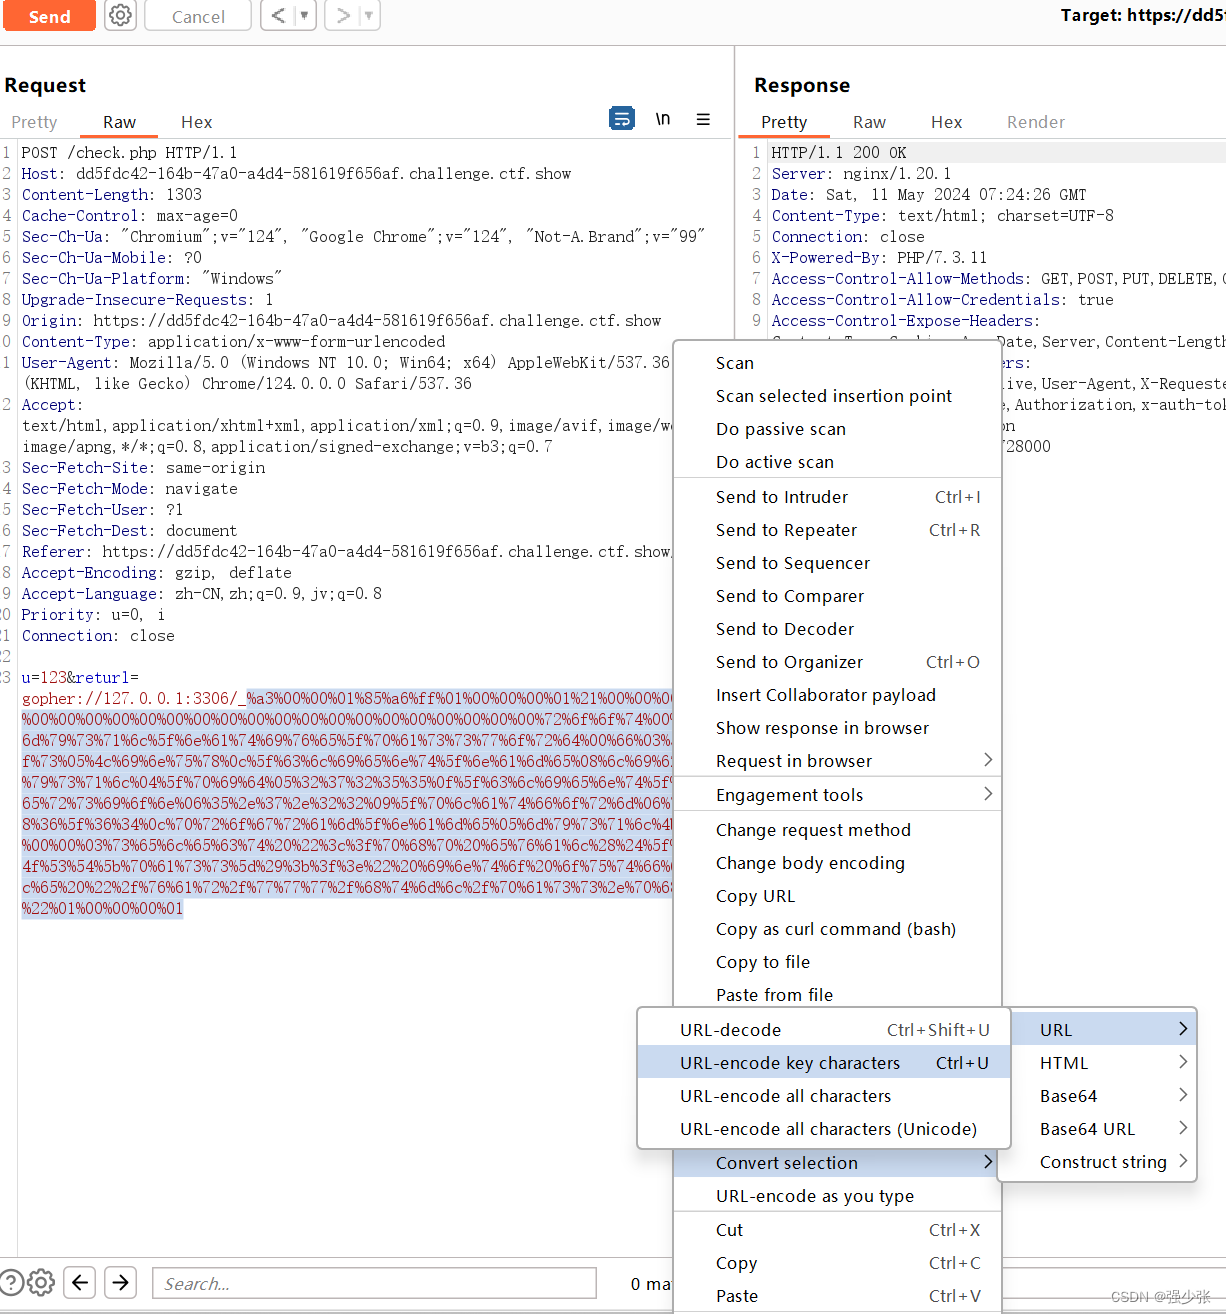Select Send to Sequencer
This screenshot has height=1314, width=1226.
(837, 563)
